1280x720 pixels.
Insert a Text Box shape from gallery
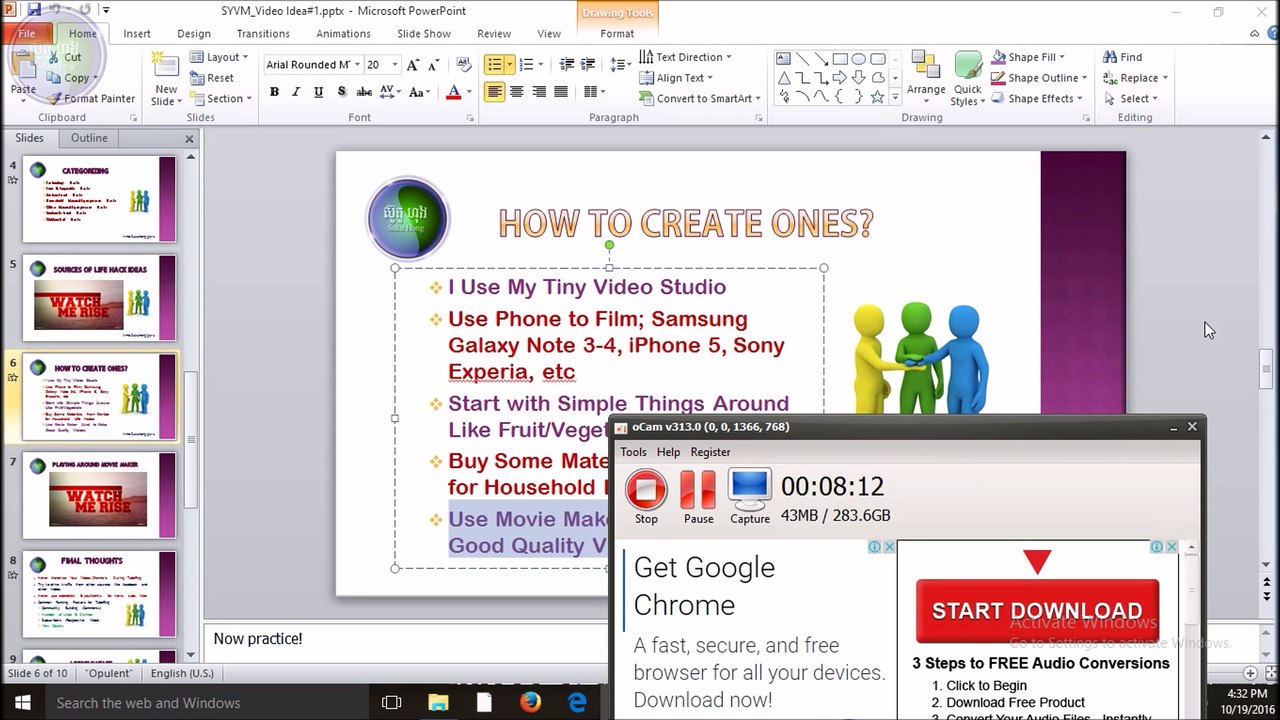coord(783,59)
